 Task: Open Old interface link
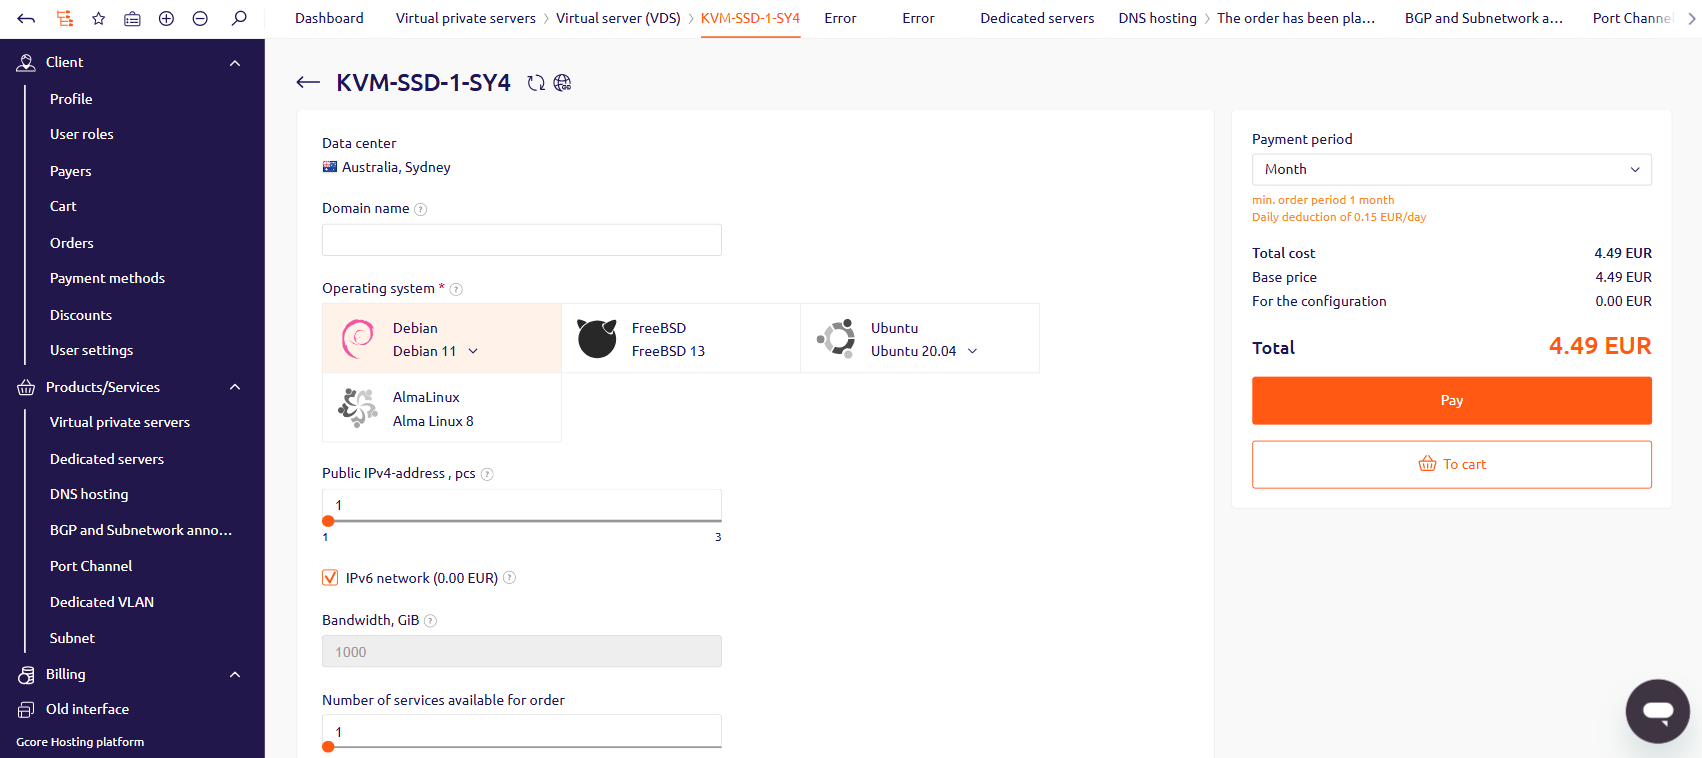[87, 709]
